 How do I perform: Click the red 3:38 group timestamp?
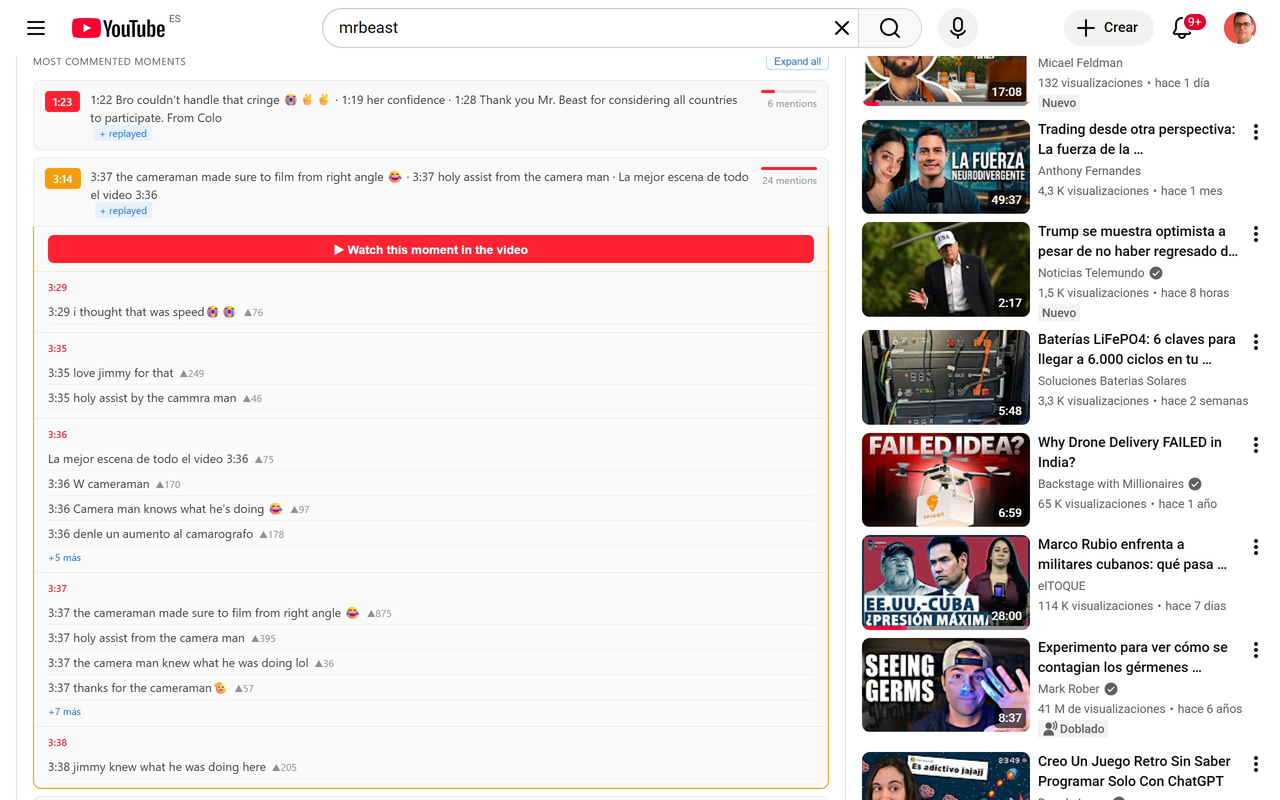pos(57,743)
